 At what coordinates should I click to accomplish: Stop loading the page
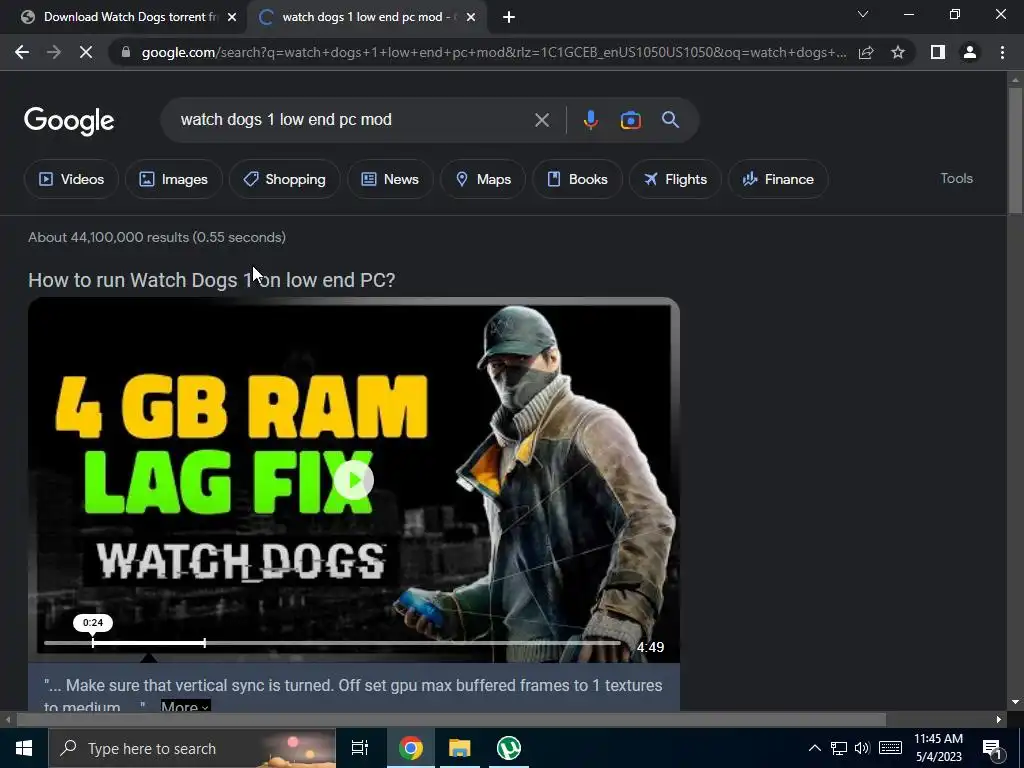click(x=86, y=52)
